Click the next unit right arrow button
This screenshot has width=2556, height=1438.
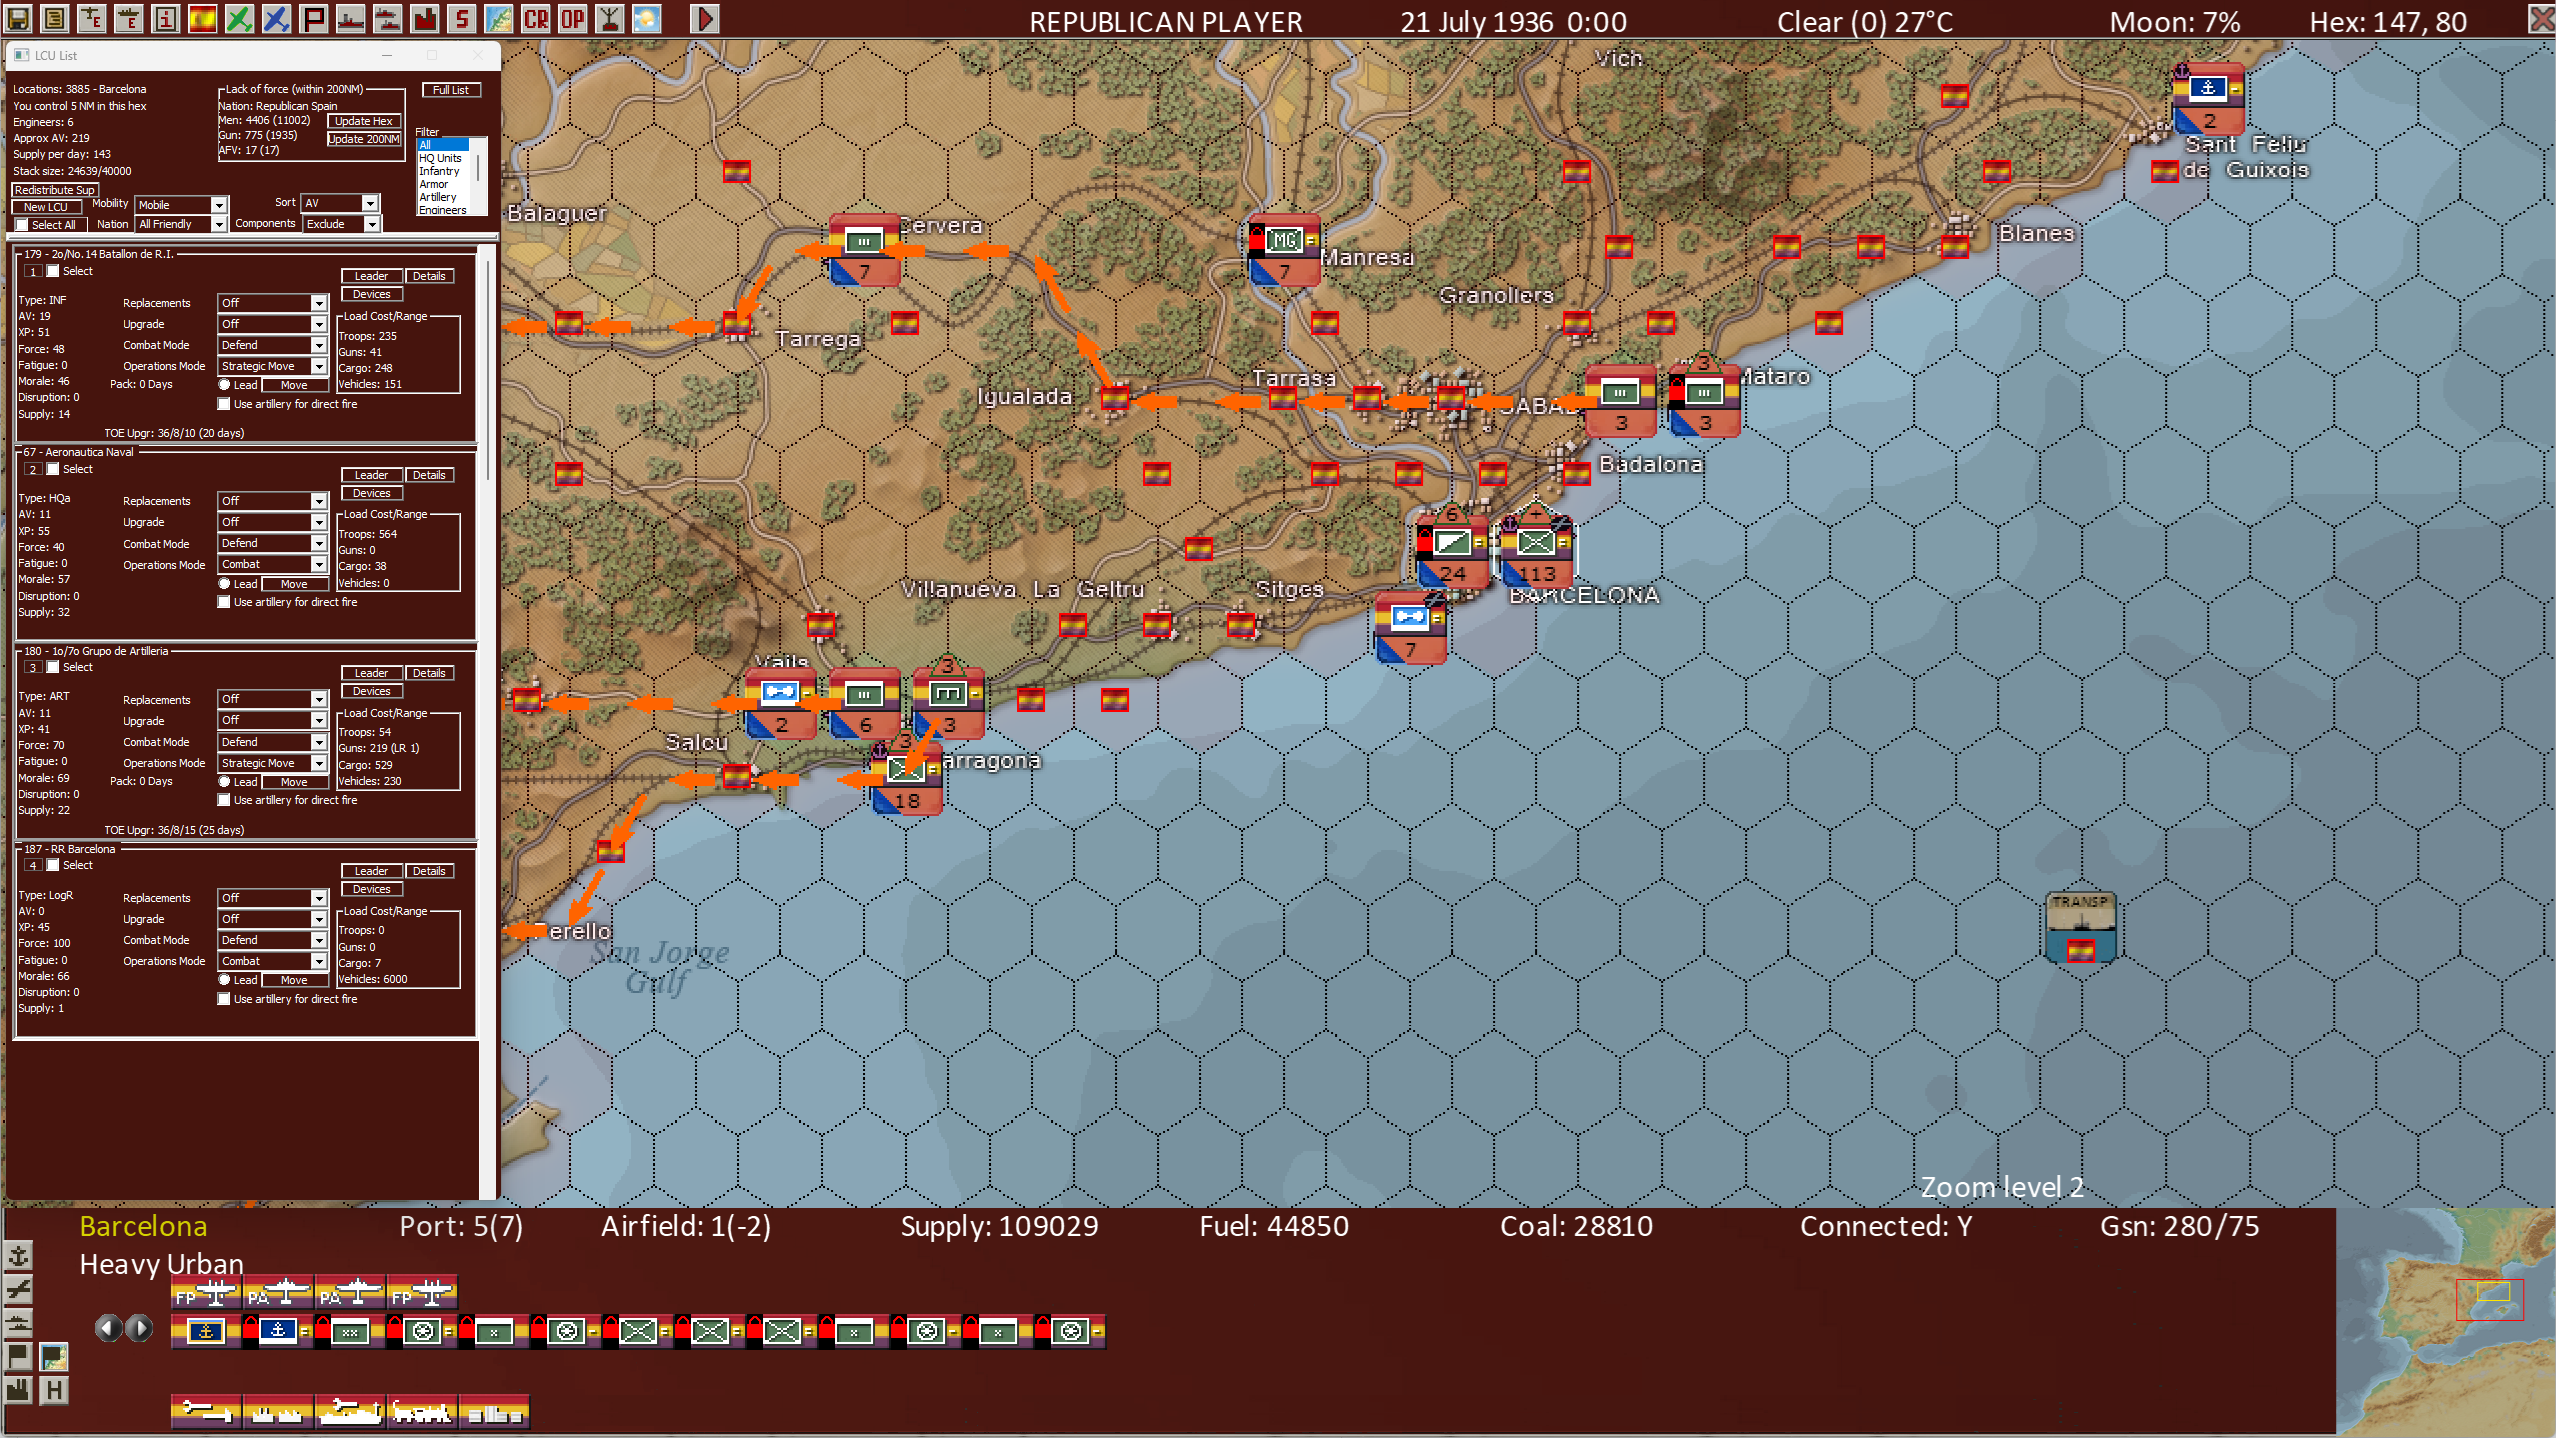tap(140, 1328)
